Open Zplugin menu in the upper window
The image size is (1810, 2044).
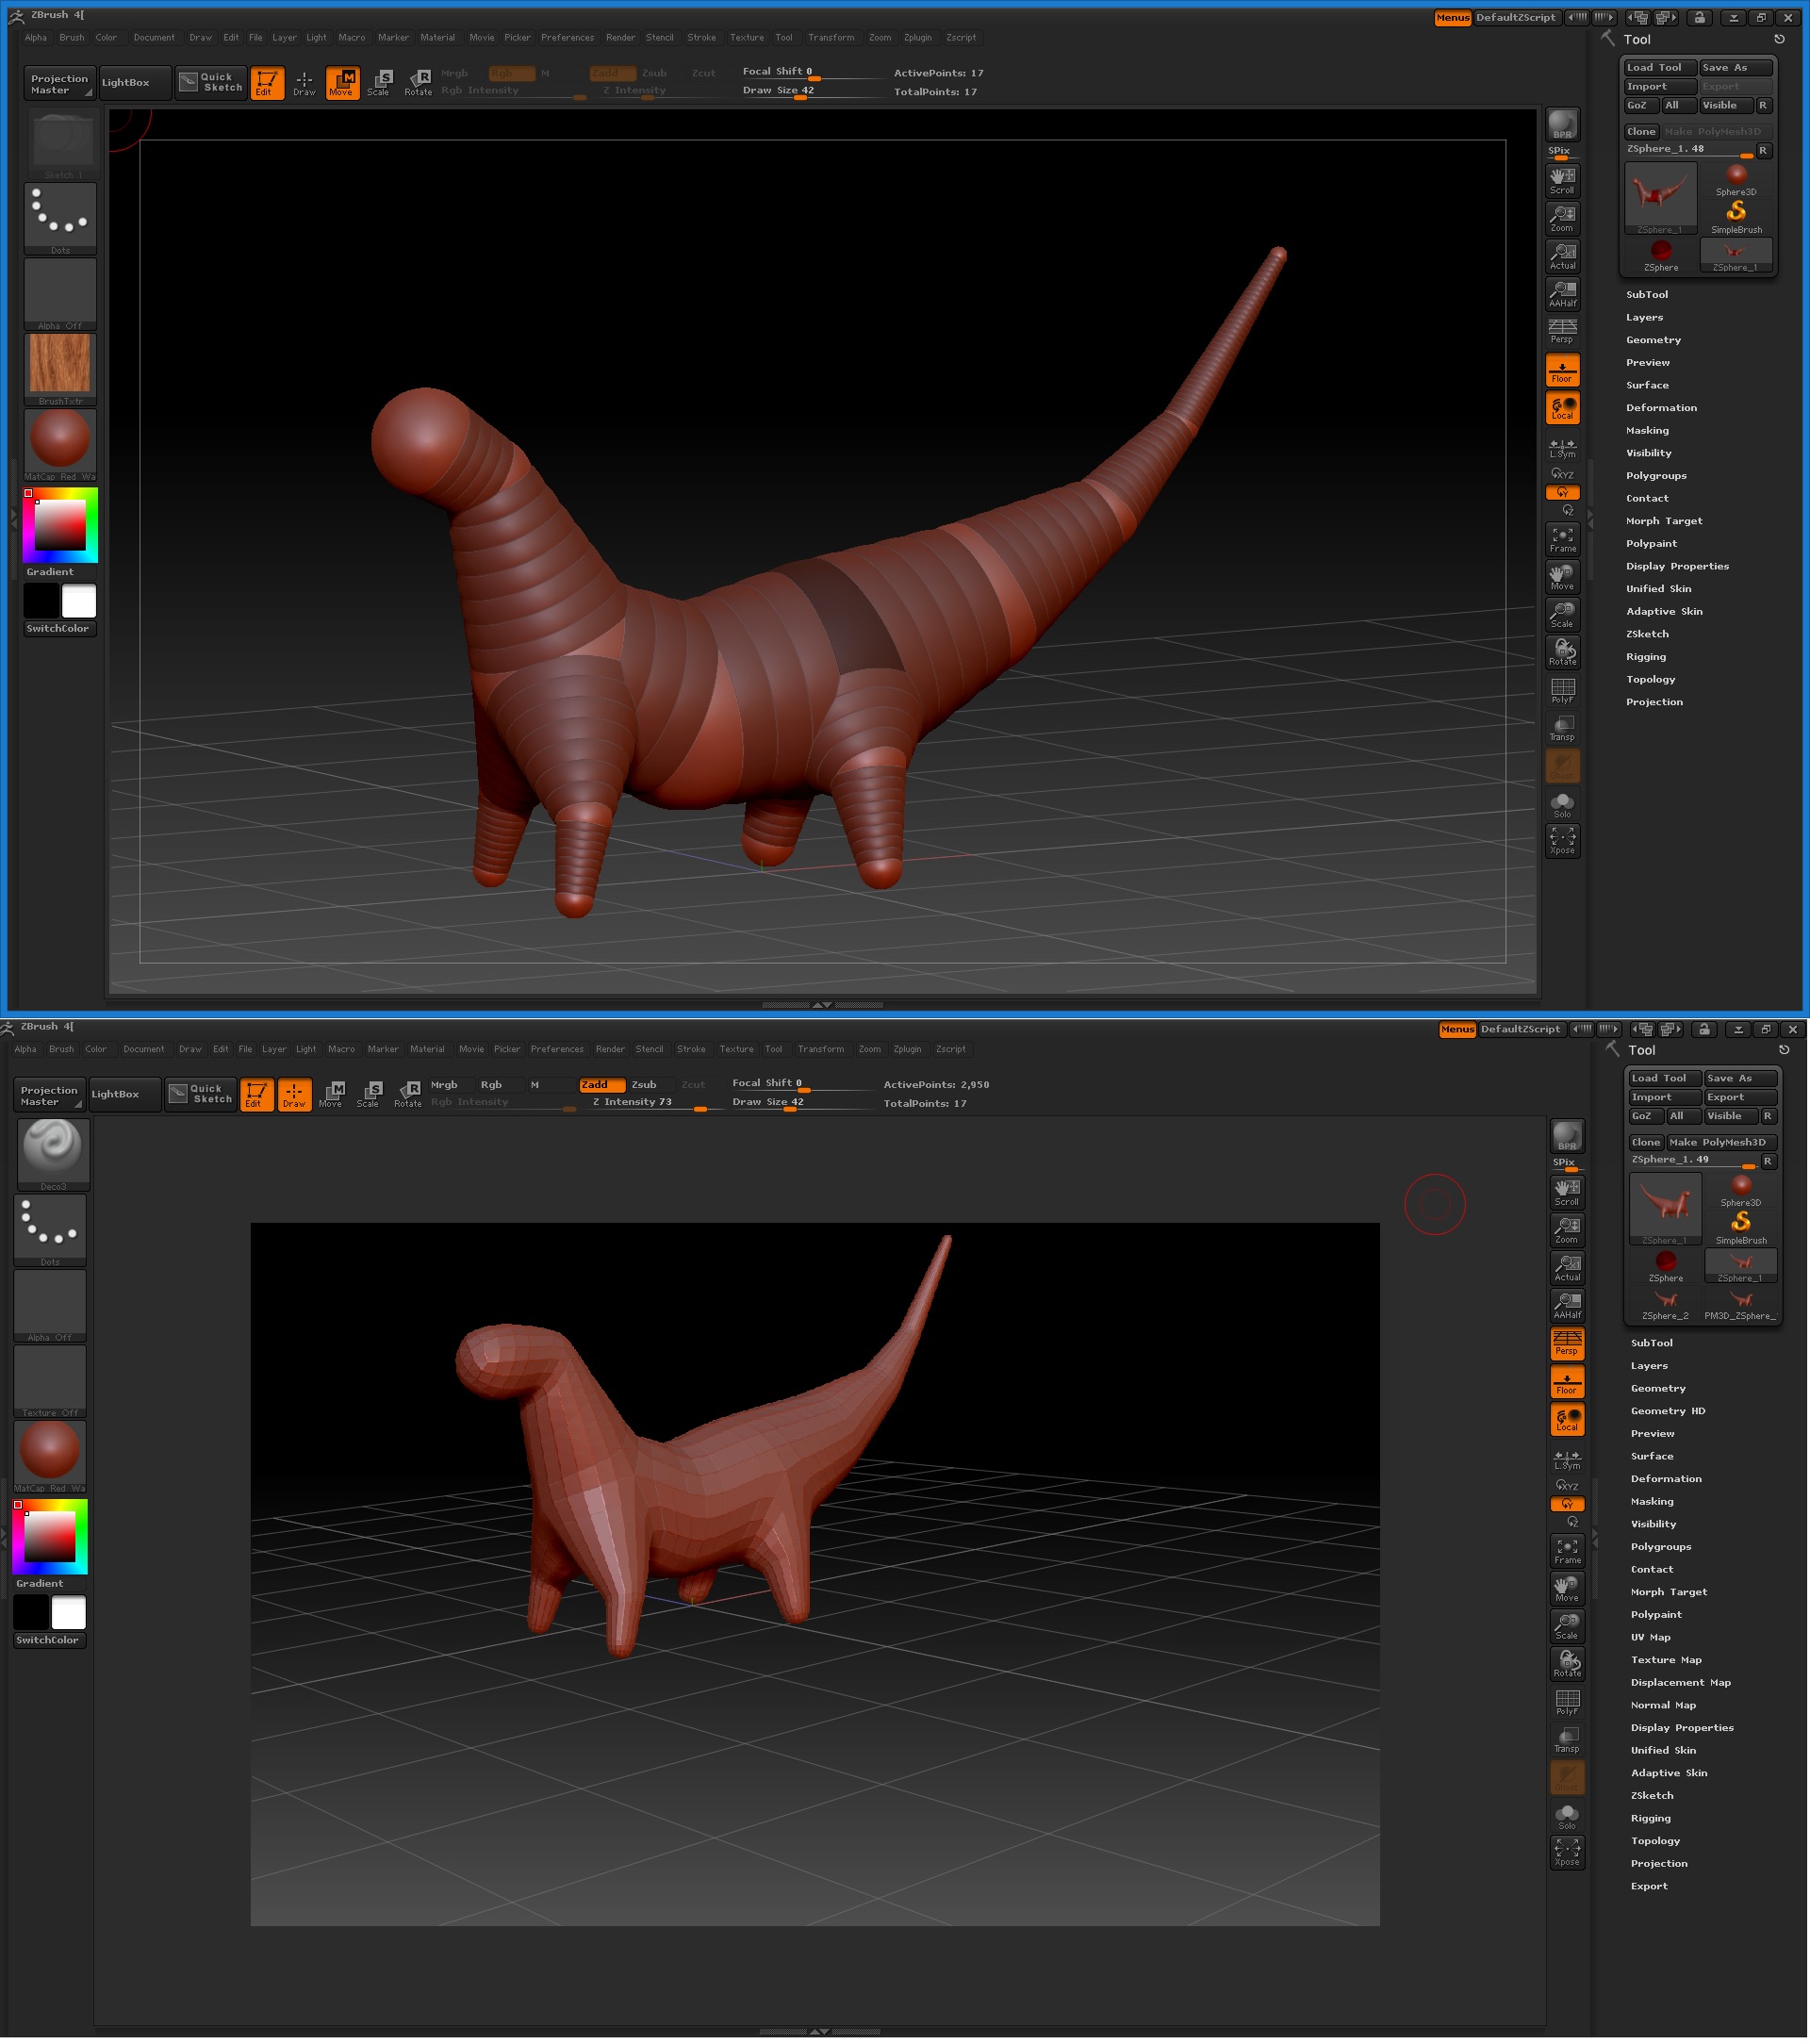[x=917, y=37]
